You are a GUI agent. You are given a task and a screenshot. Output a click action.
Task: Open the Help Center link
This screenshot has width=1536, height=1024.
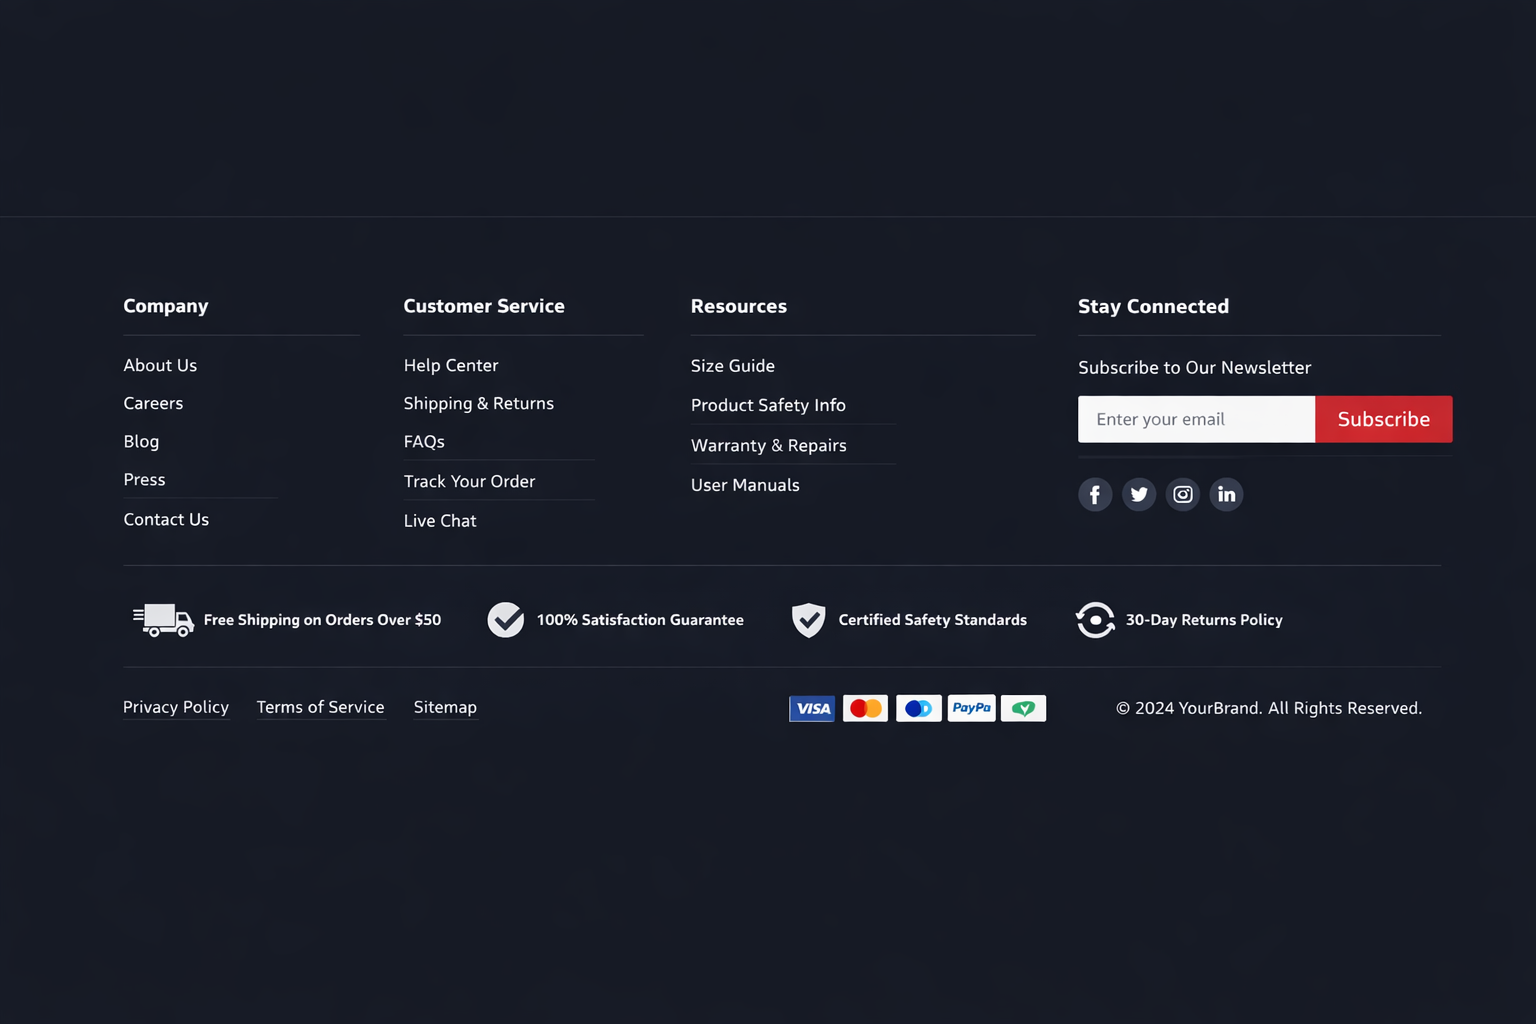[451, 365]
